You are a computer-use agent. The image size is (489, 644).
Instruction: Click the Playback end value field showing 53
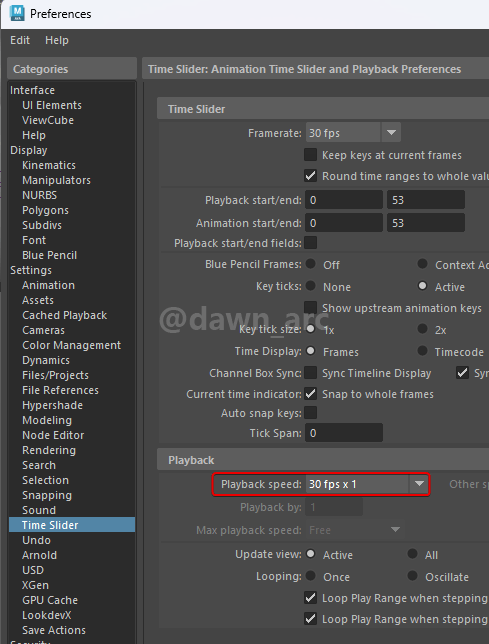[x=426, y=200]
